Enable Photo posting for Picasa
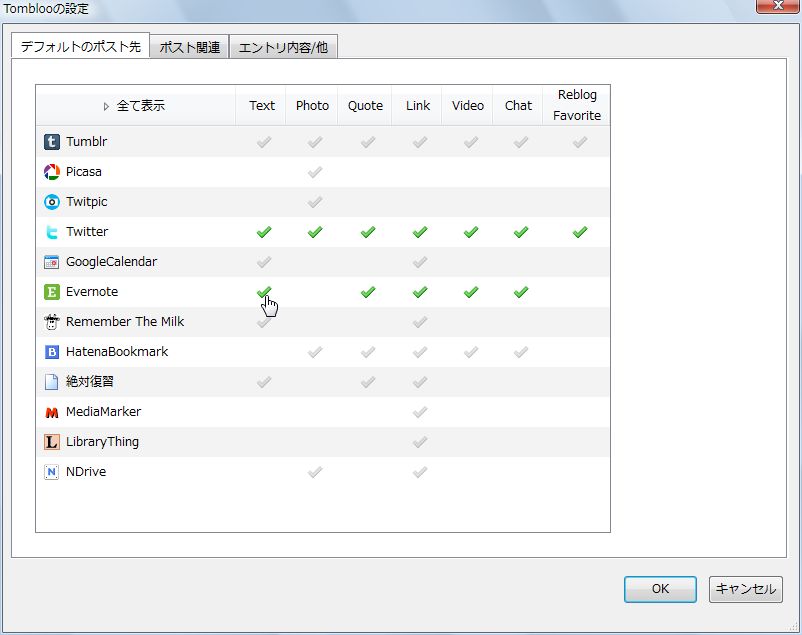This screenshot has height=635, width=802. (x=315, y=172)
